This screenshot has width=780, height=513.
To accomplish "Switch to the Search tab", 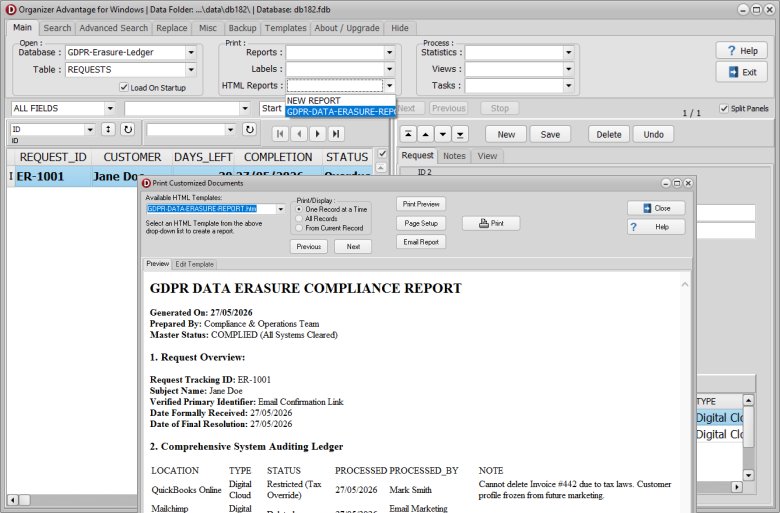I will point(57,28).
